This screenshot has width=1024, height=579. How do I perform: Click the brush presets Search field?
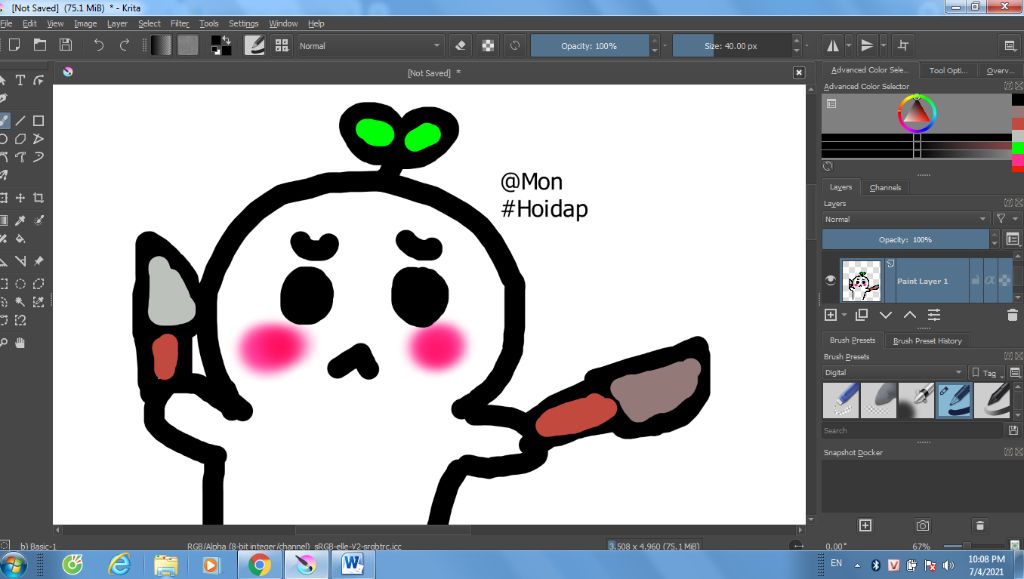click(912, 431)
